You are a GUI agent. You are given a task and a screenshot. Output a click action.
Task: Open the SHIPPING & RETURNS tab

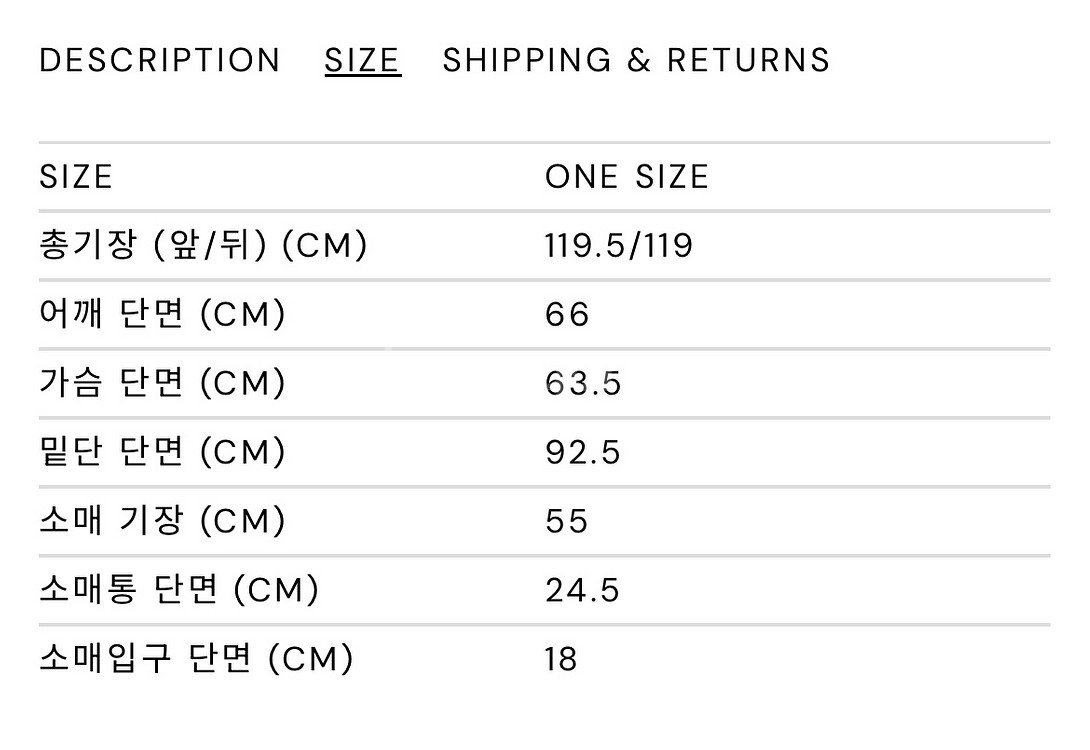[x=636, y=60]
